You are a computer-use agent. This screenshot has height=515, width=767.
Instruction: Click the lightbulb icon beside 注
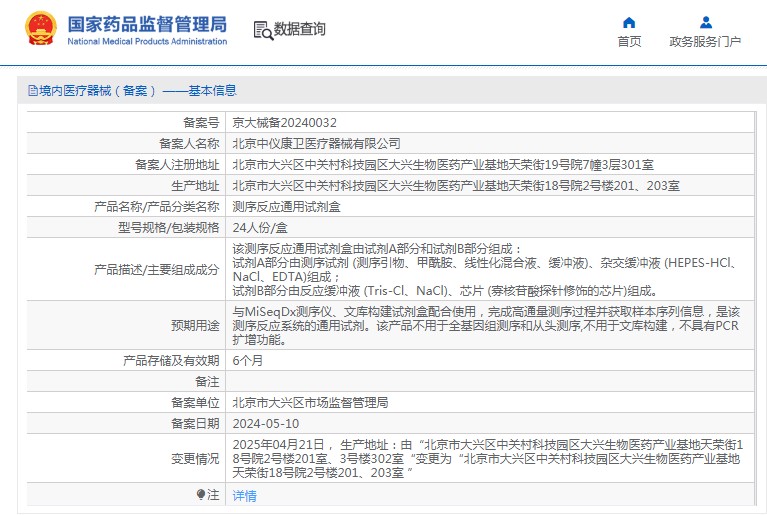pyautogui.click(x=201, y=494)
